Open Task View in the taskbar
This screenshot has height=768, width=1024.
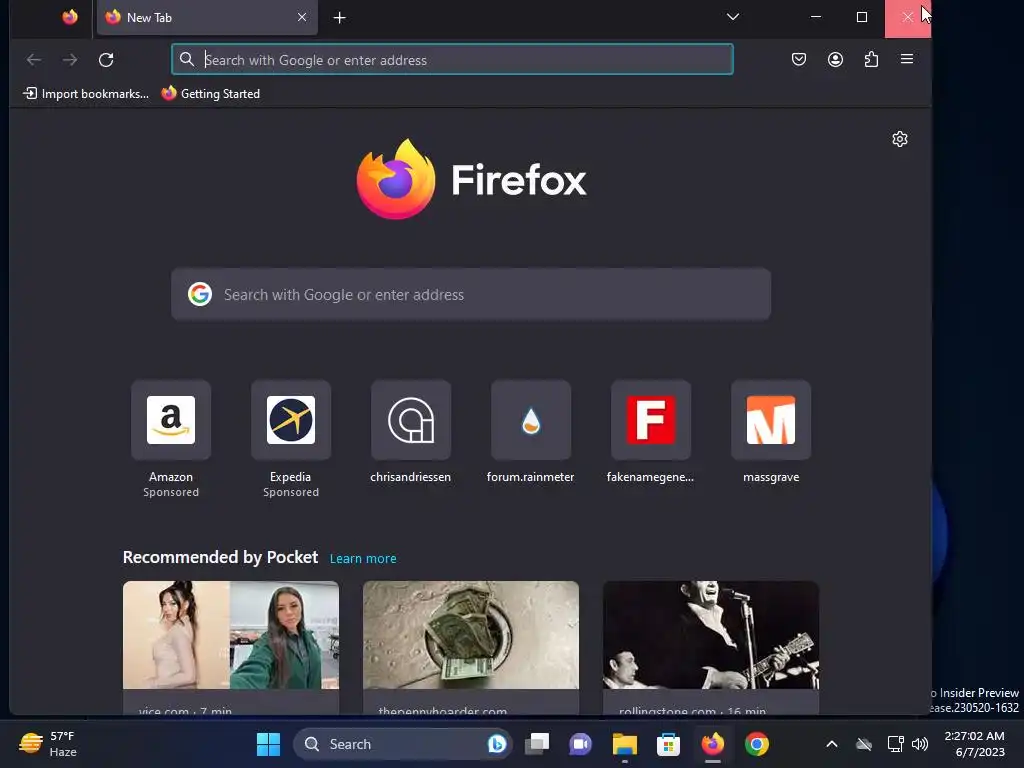537,744
